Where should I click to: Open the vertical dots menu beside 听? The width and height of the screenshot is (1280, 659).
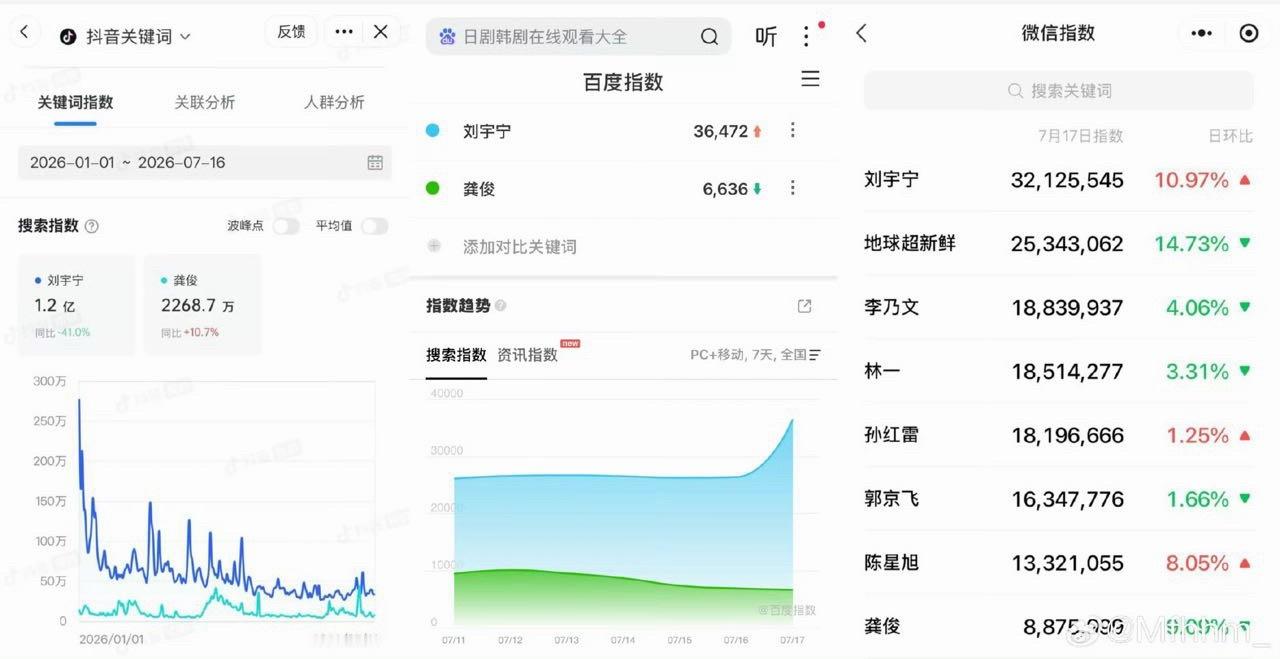(807, 37)
